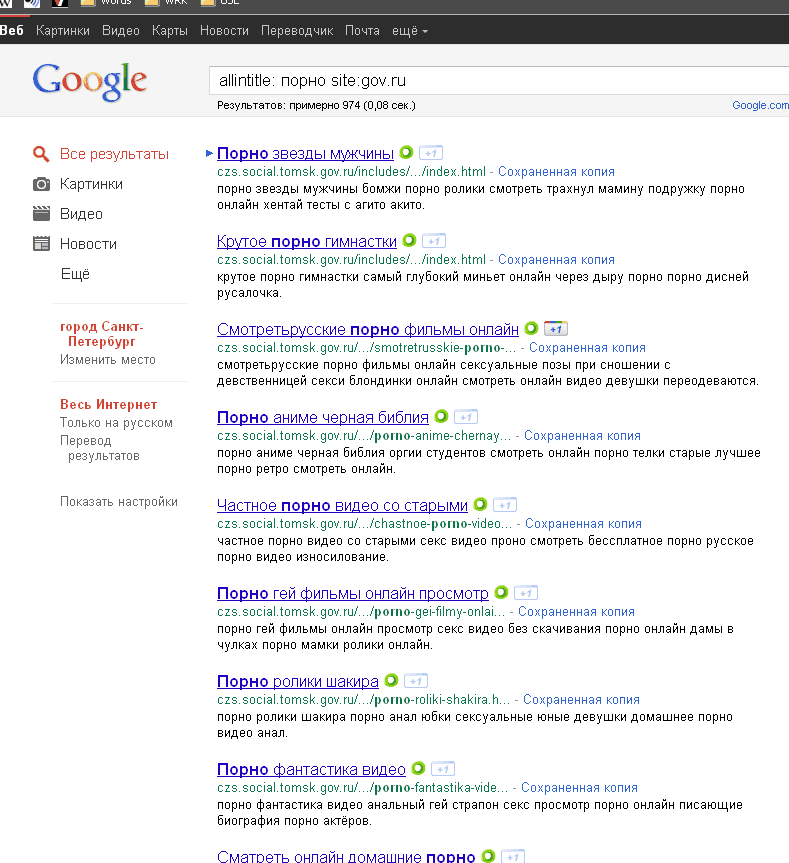Click the newspaper icon for Новости in sidebar

[x=41, y=243]
